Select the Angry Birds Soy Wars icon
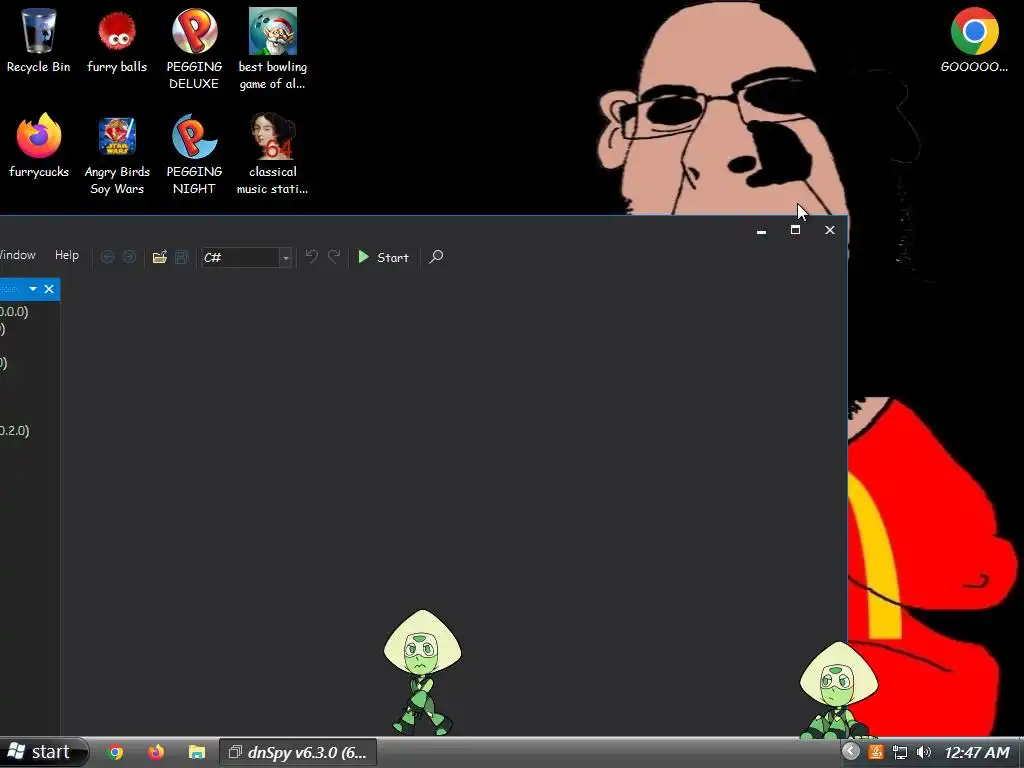The width and height of the screenshot is (1024, 768). (x=117, y=155)
